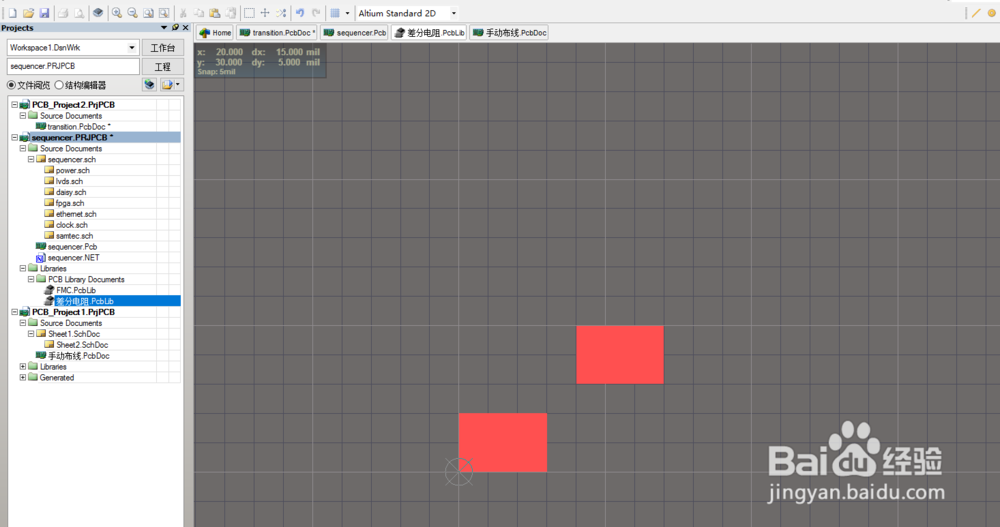This screenshot has height=527, width=1000.
Task: Click the Print toolbar icon
Action: tap(63, 13)
